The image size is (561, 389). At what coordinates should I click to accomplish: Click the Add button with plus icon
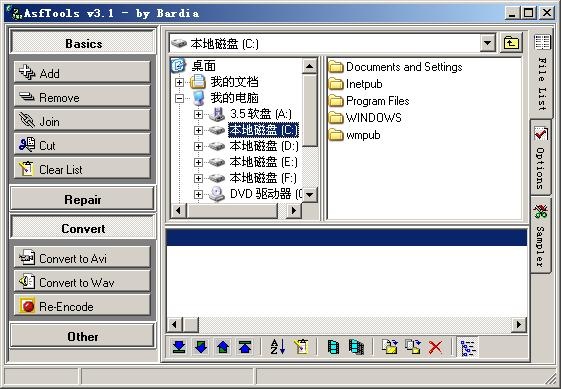82,73
